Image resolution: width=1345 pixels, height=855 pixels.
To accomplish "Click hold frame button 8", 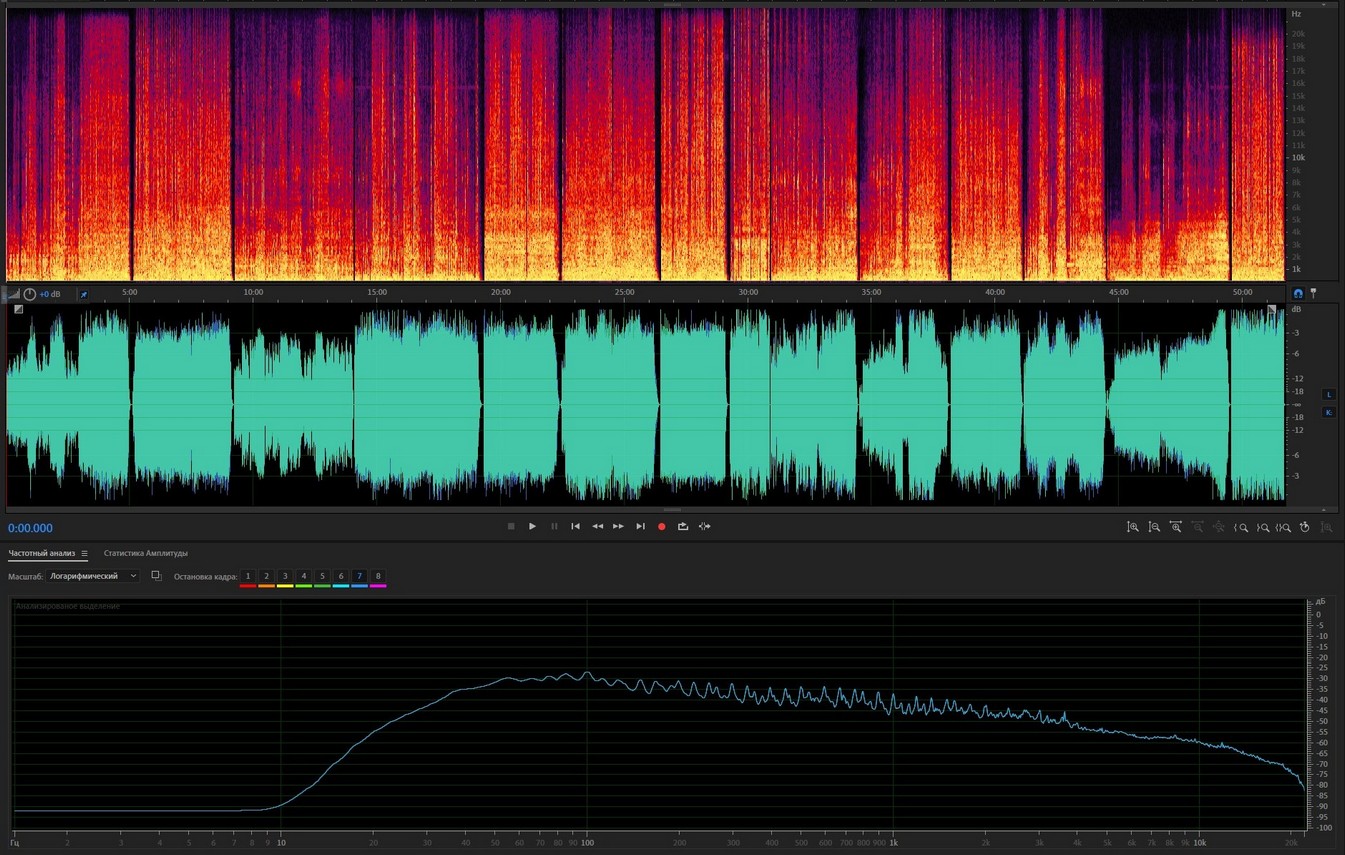I will click(378, 577).
